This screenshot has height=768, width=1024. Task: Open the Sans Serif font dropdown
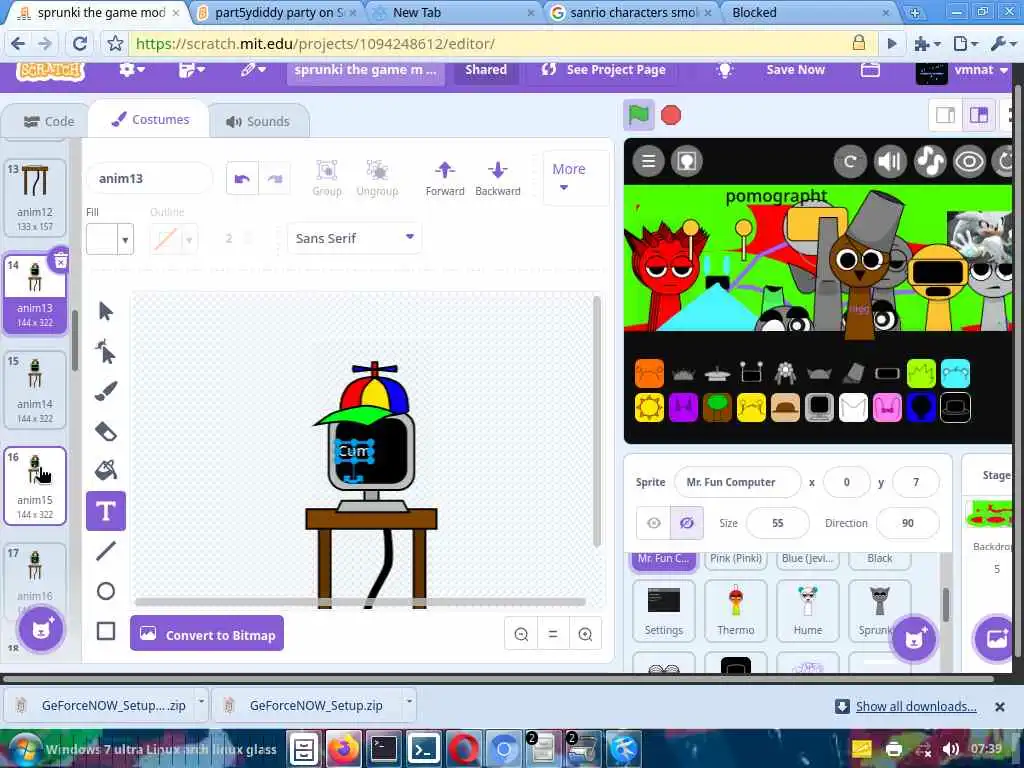pos(355,238)
